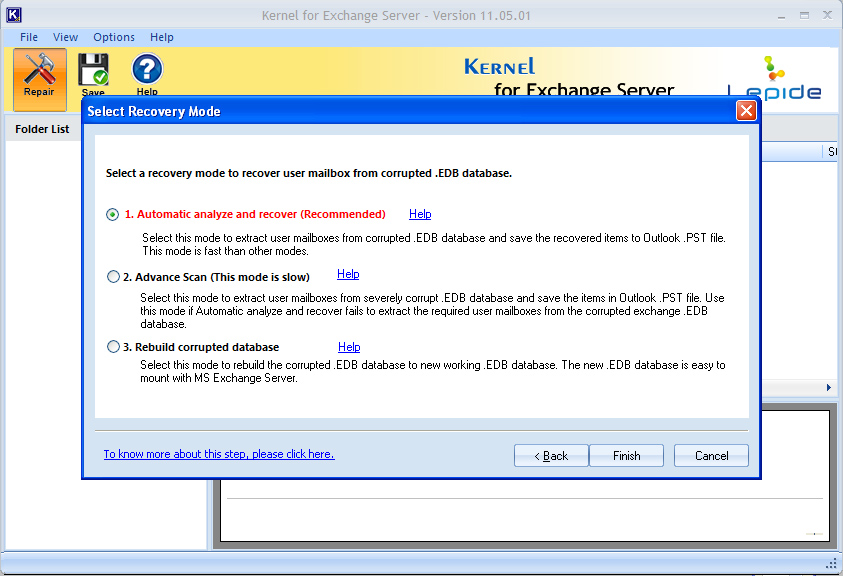This screenshot has height=576, width=843.
Task: Open Help link for Automatic analyze mode
Action: tap(420, 214)
